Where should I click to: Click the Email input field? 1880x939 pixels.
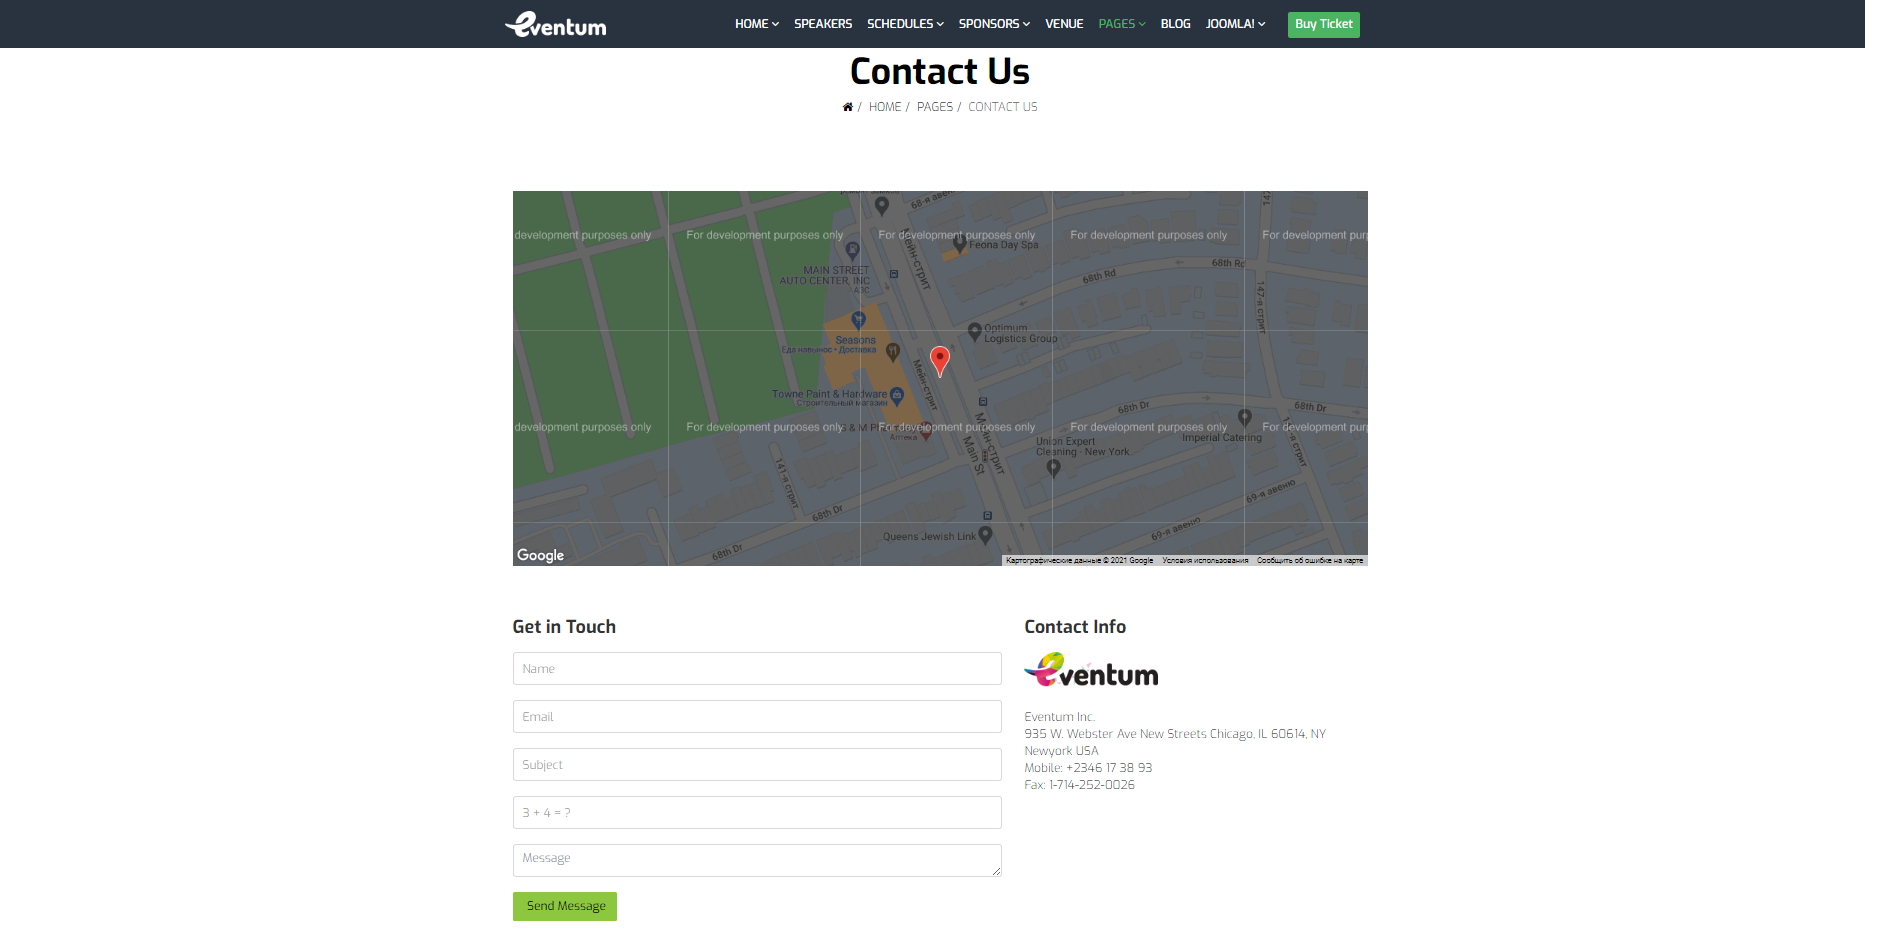tap(757, 717)
